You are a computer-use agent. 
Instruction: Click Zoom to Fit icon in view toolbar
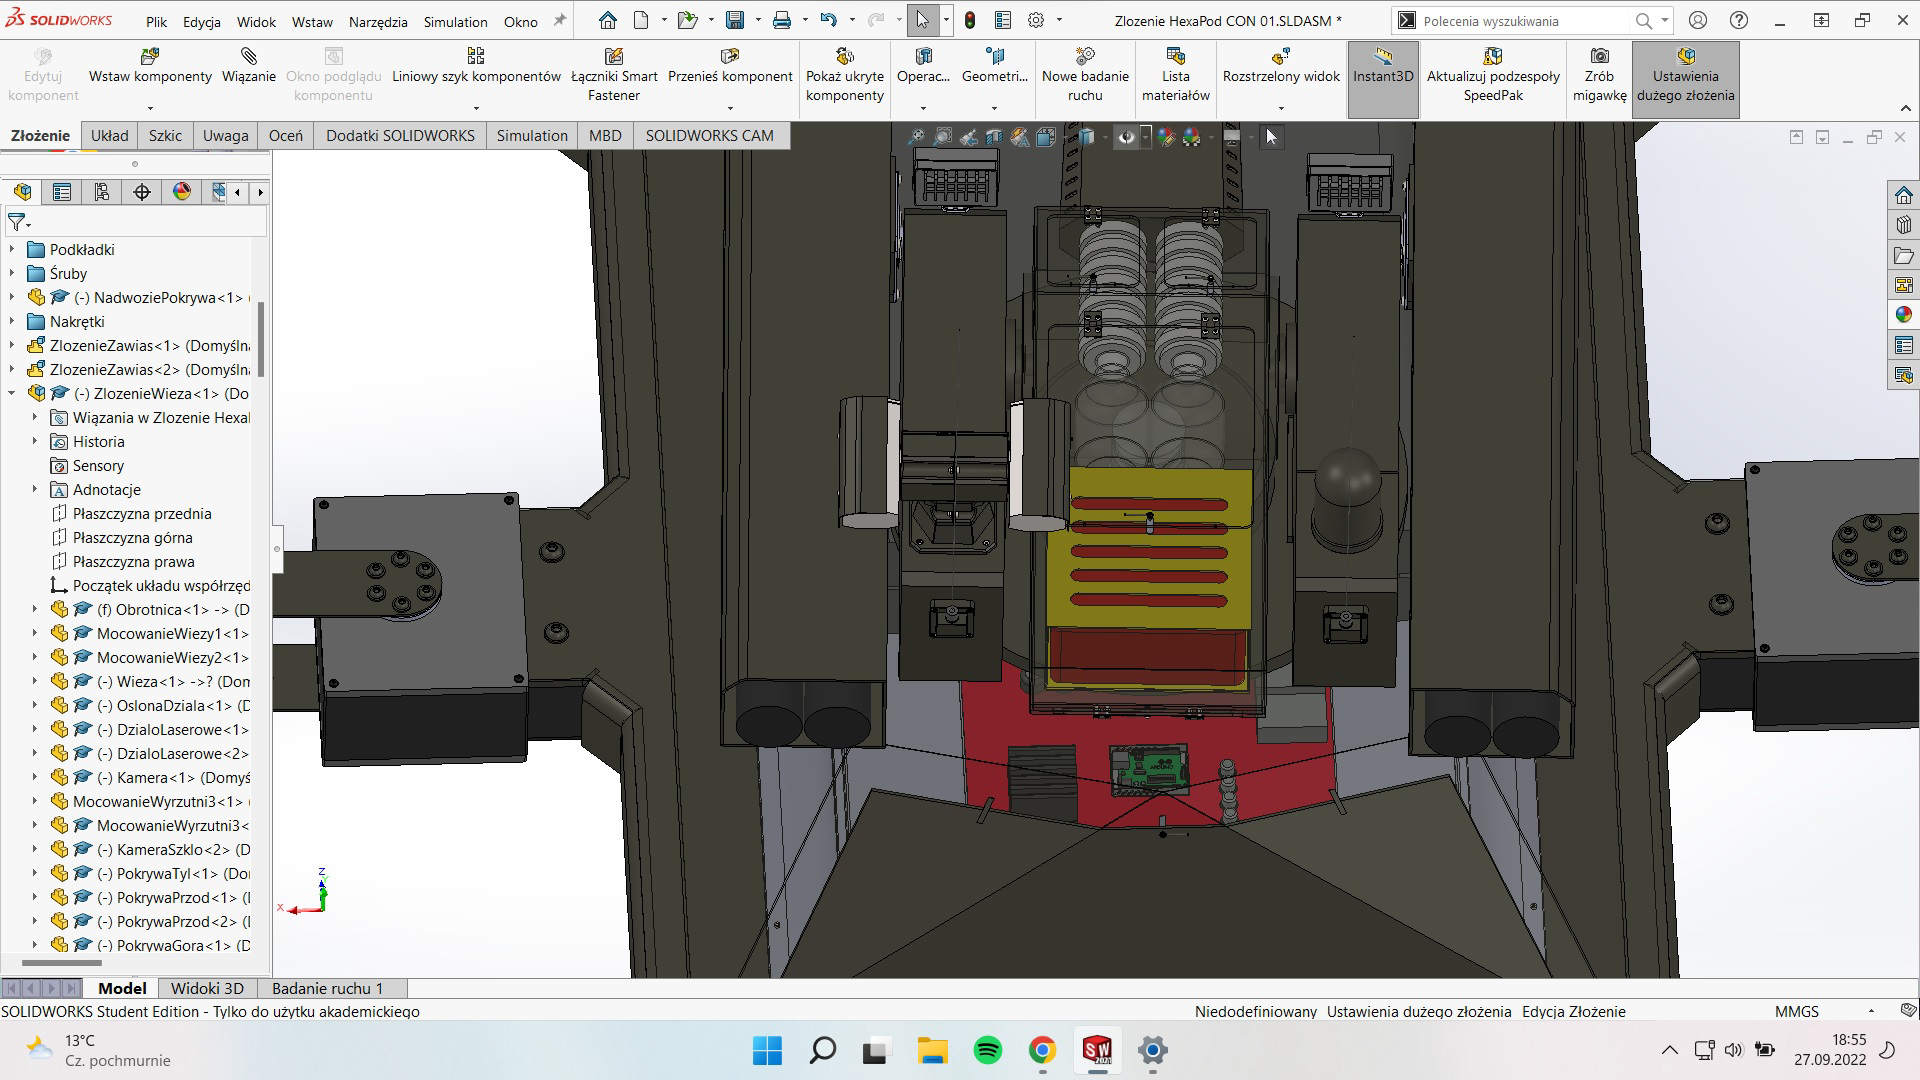(916, 137)
